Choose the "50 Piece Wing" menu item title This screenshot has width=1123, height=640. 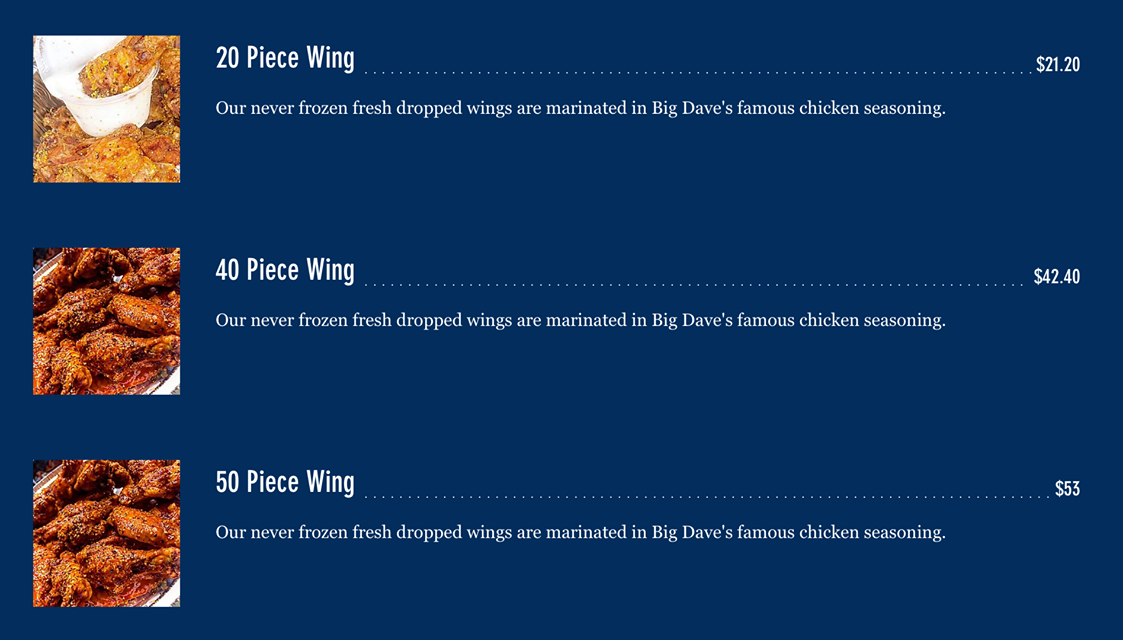[x=285, y=482]
